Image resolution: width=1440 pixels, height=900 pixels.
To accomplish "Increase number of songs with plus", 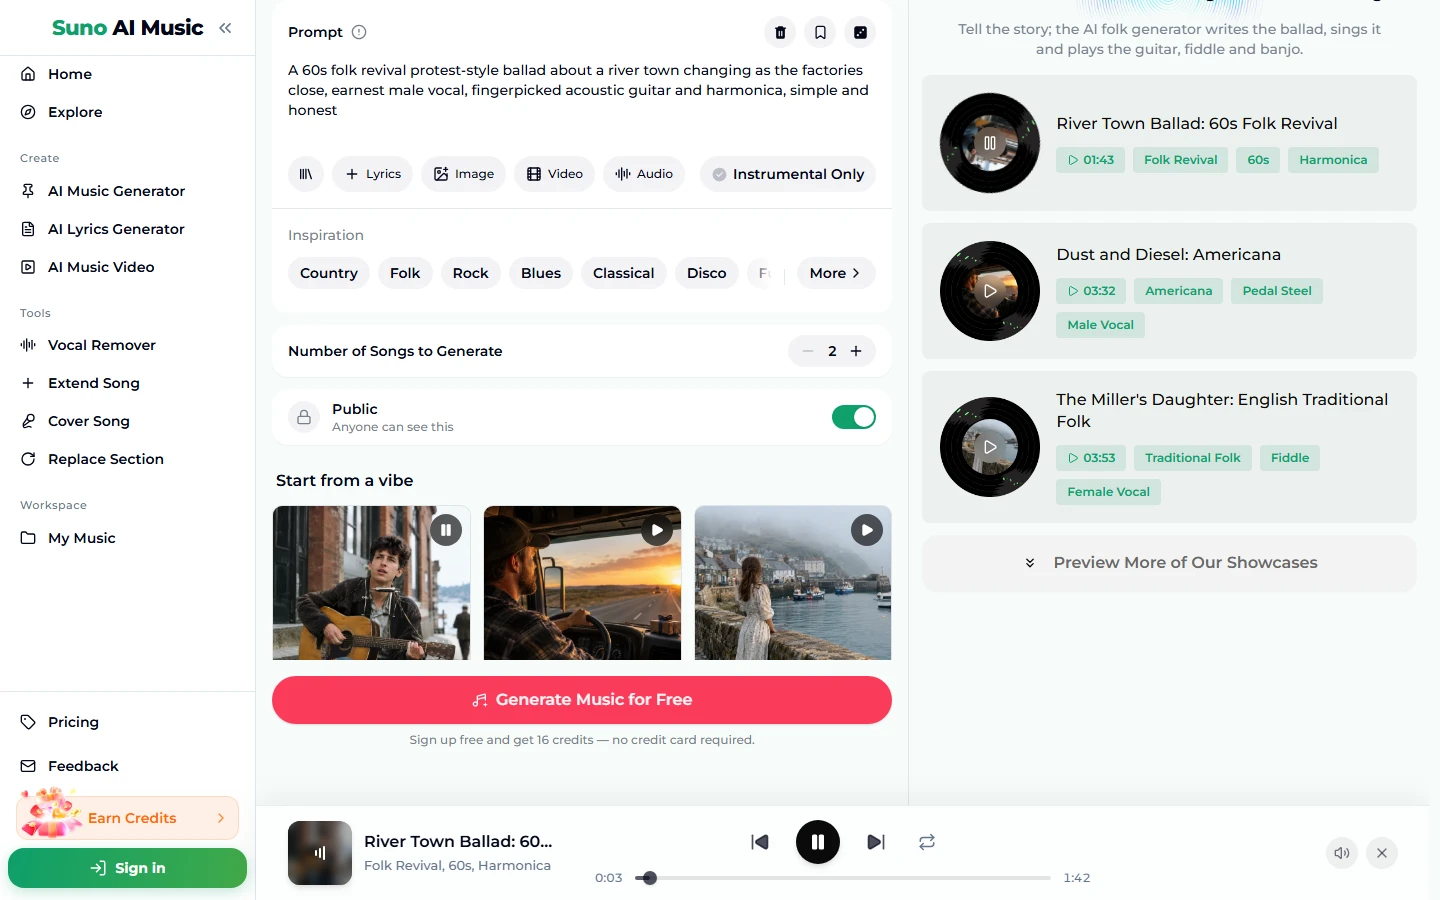I will tap(856, 351).
